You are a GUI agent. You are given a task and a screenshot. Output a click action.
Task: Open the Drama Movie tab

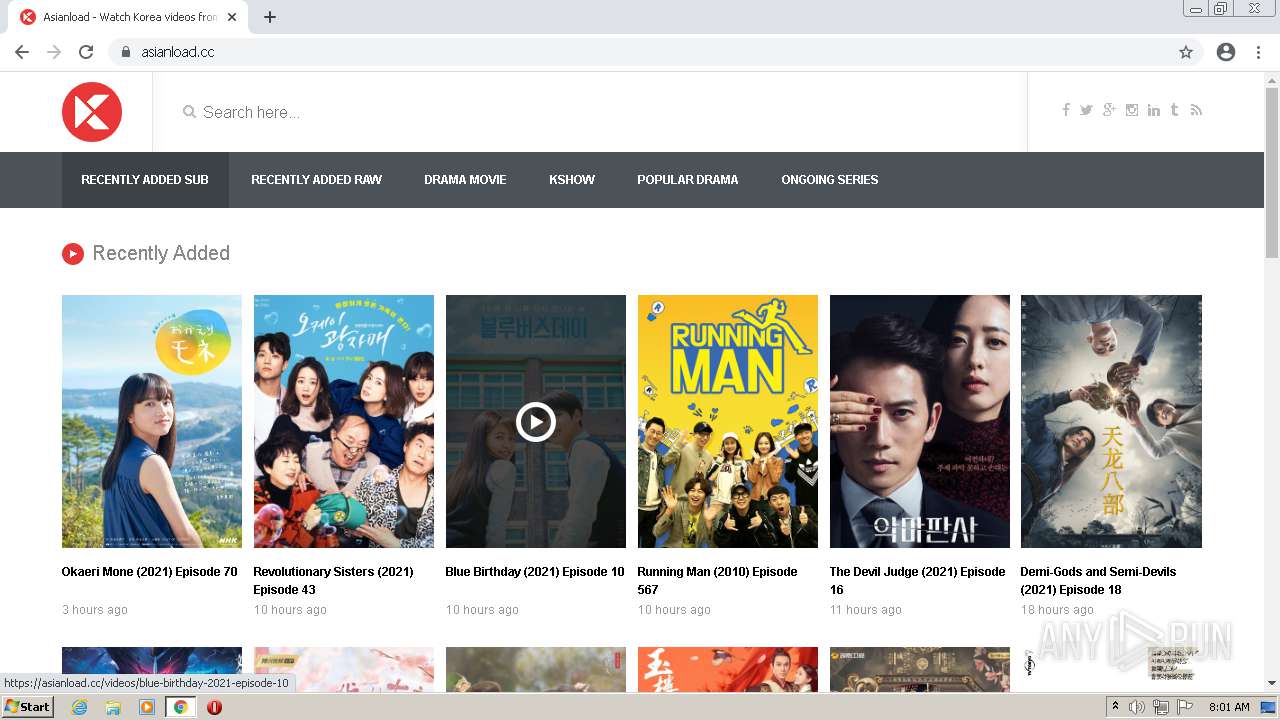465,180
